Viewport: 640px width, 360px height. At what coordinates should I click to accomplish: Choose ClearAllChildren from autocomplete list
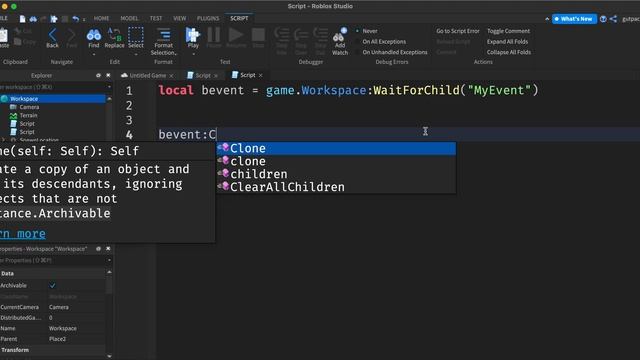coord(336,187)
